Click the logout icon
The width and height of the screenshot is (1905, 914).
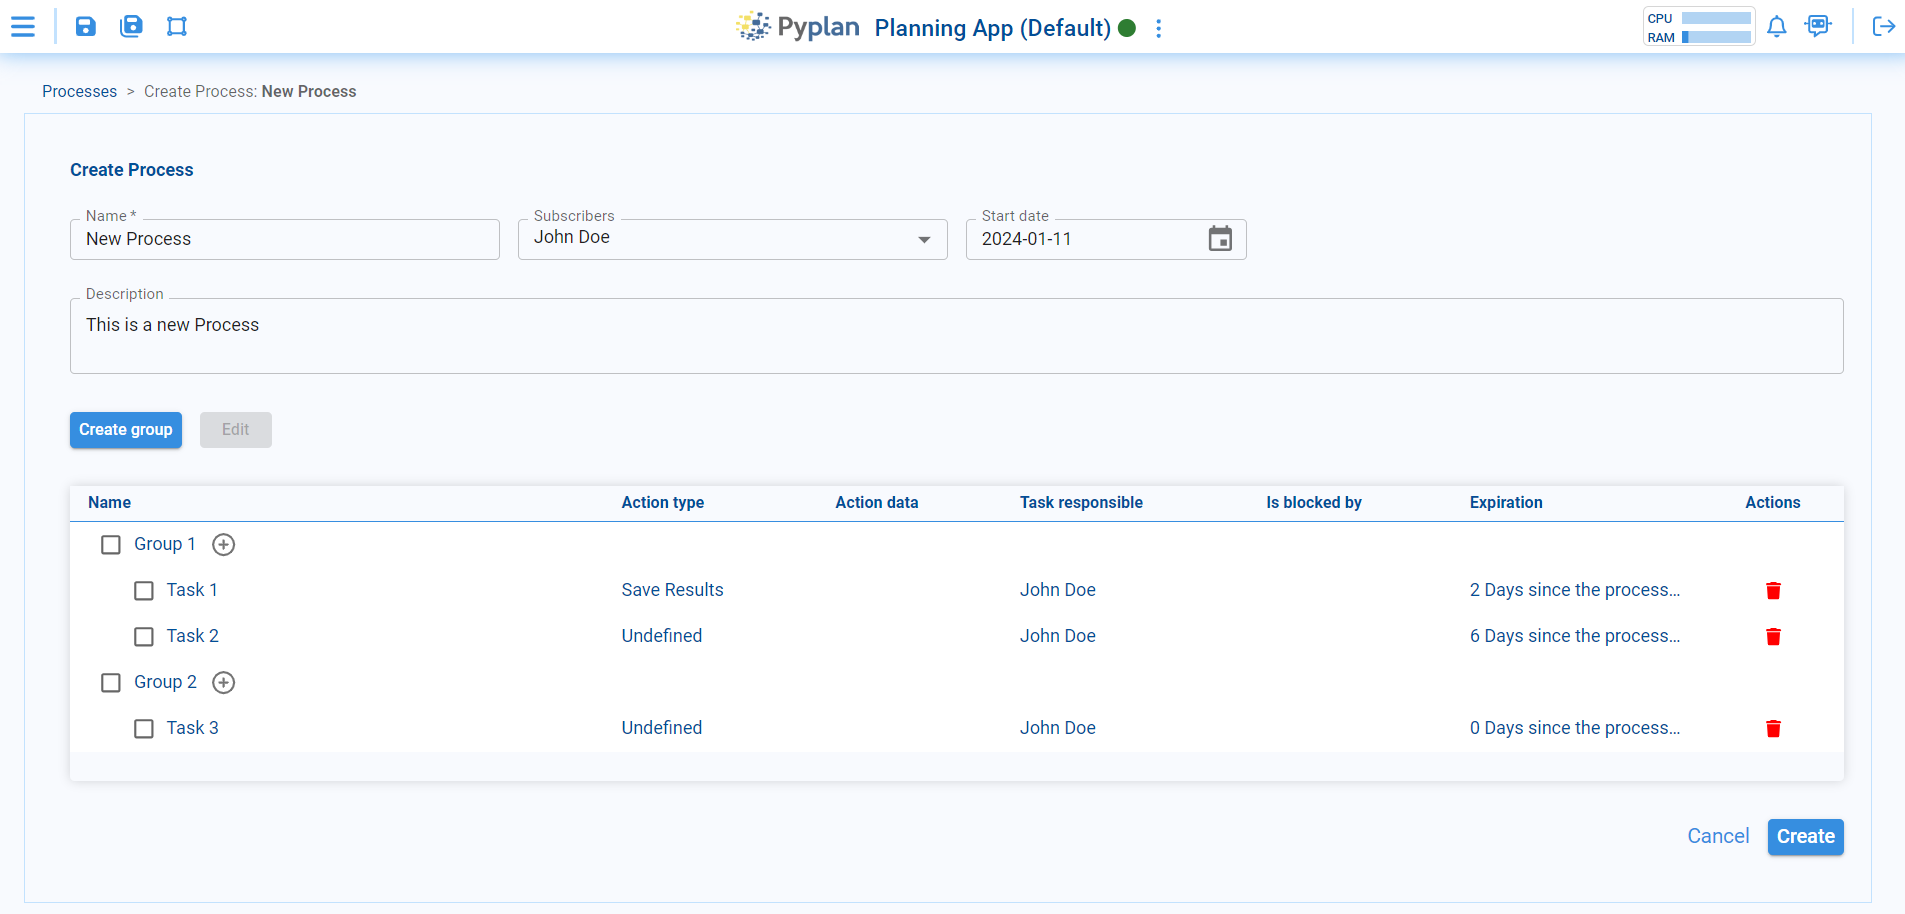pos(1883,27)
